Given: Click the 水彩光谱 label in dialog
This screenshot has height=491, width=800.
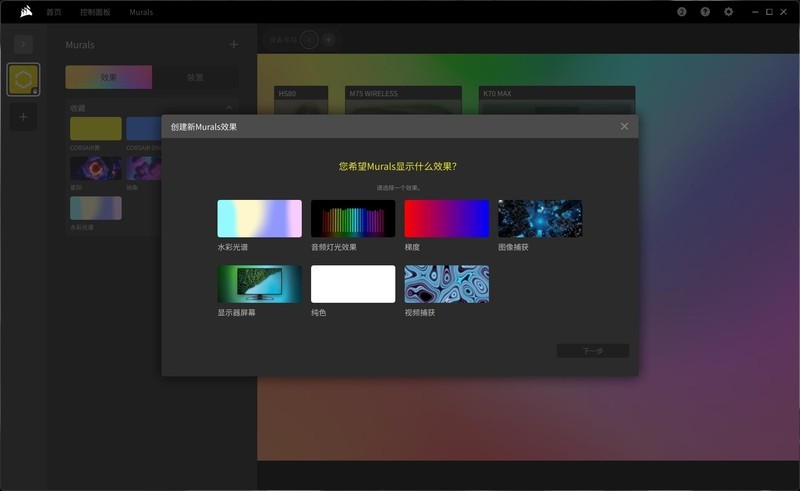Looking at the screenshot, I should [233, 247].
